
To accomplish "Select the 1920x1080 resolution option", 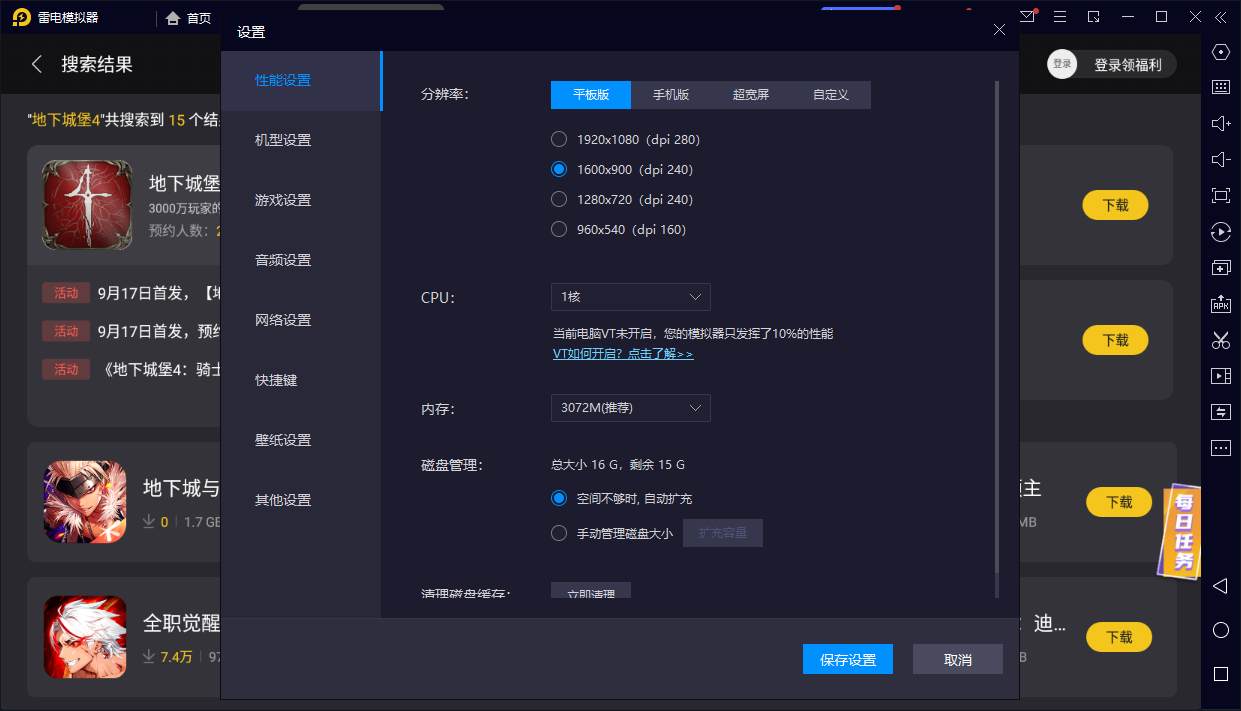I will point(559,139).
